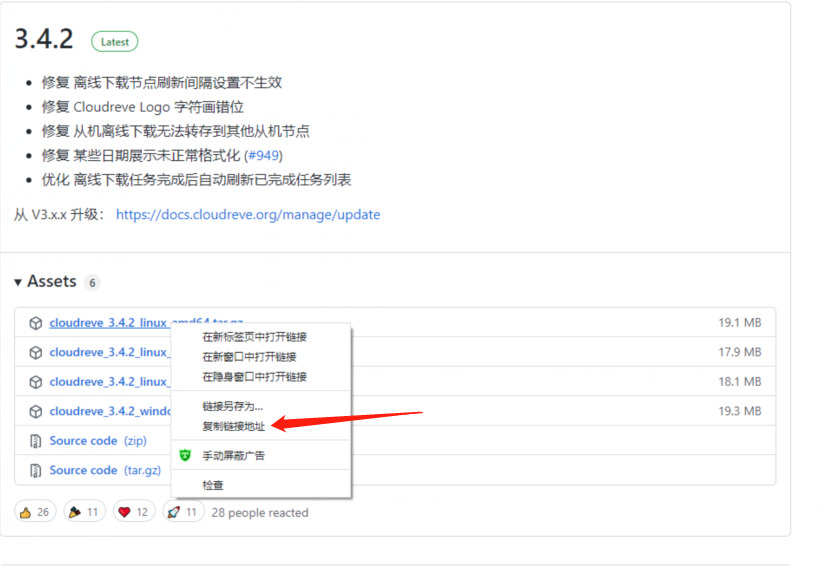The image size is (840, 566).
Task: Click the text 从 V3.x.x 升级
Action: click(x=59, y=215)
